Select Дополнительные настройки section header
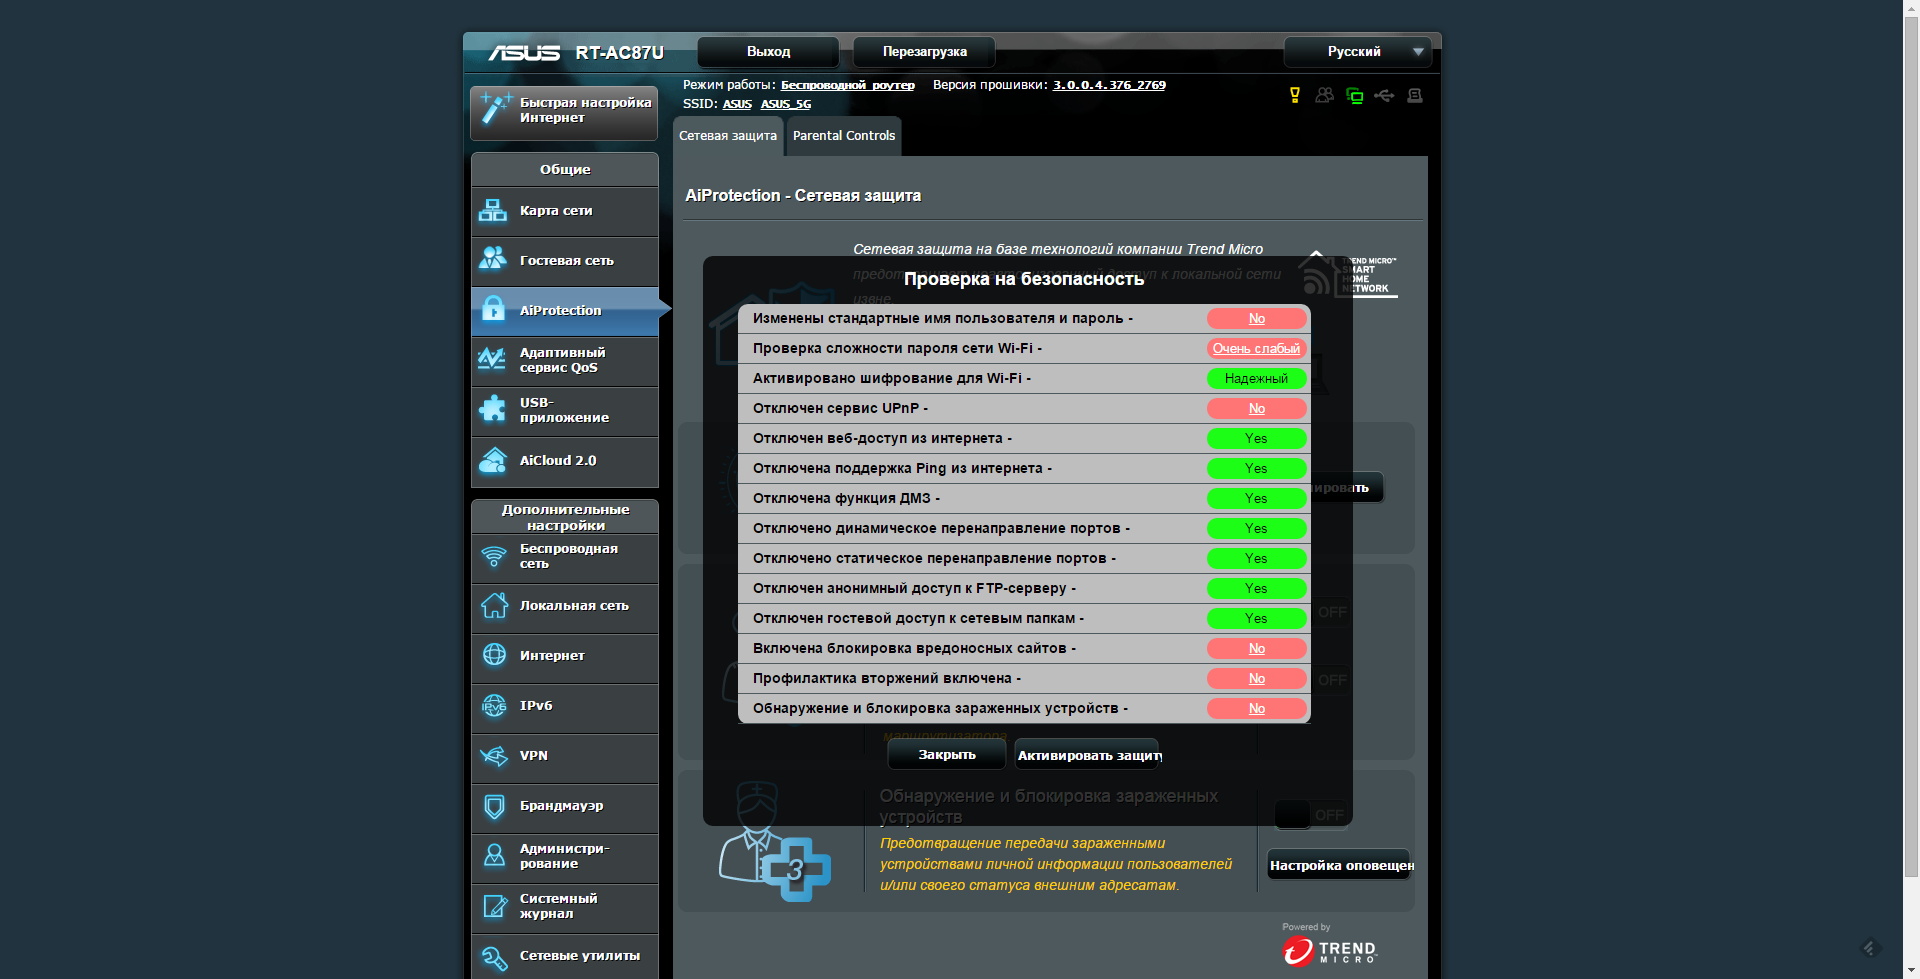The height and width of the screenshot is (979, 1920). point(565,517)
